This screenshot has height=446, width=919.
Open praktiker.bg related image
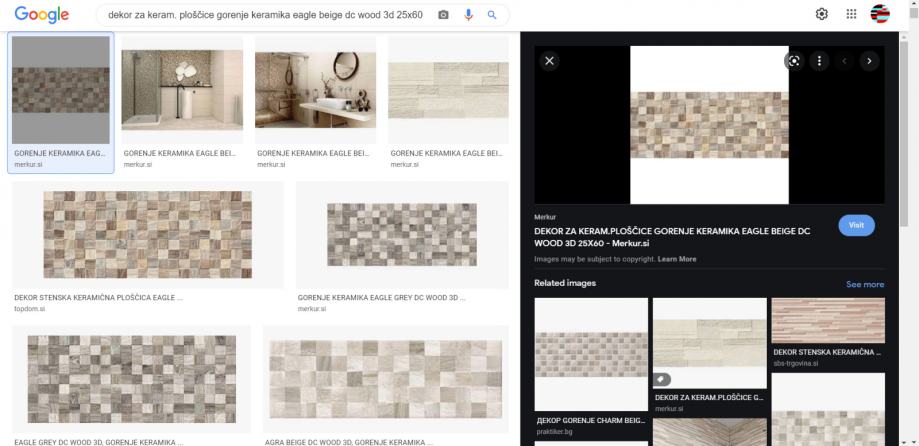590,354
